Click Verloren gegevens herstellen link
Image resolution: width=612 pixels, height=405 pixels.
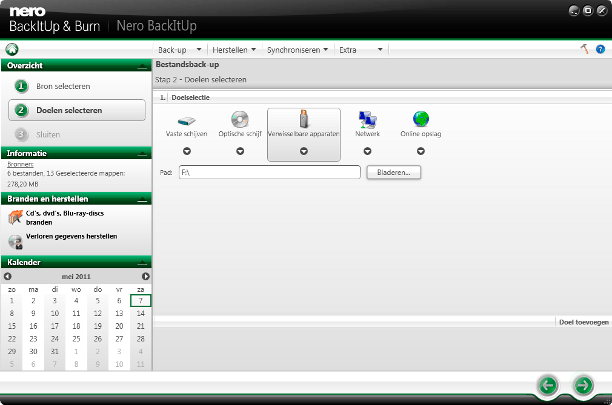click(x=71, y=236)
